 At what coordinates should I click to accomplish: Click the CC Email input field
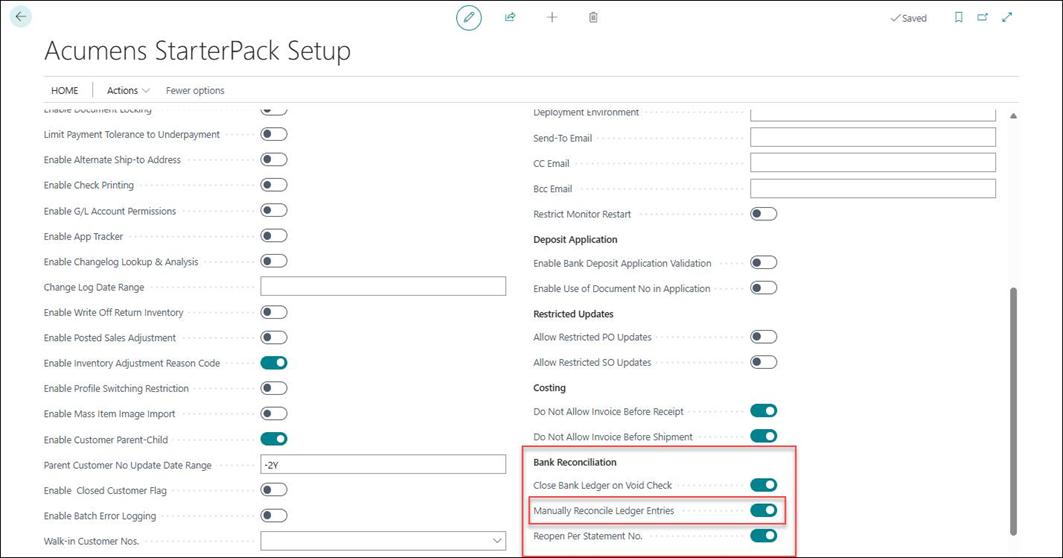coord(873,163)
